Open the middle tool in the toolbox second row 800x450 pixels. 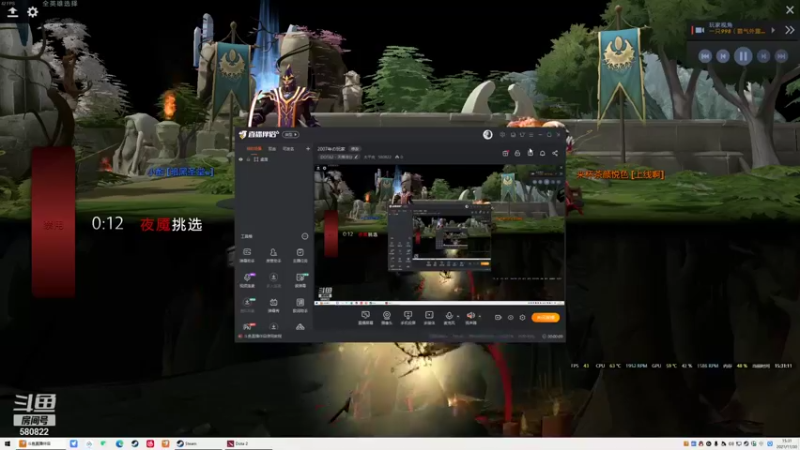coord(273,280)
